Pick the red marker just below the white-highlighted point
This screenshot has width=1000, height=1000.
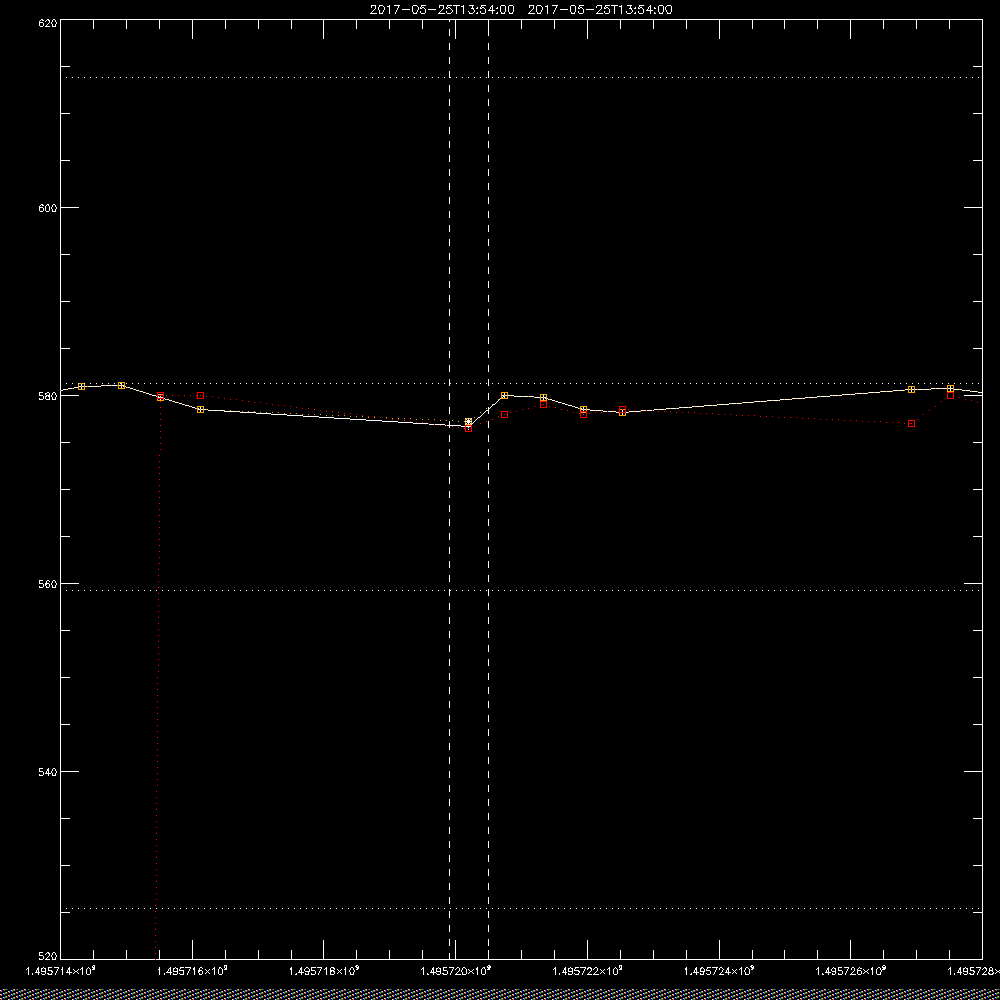pos(469,429)
